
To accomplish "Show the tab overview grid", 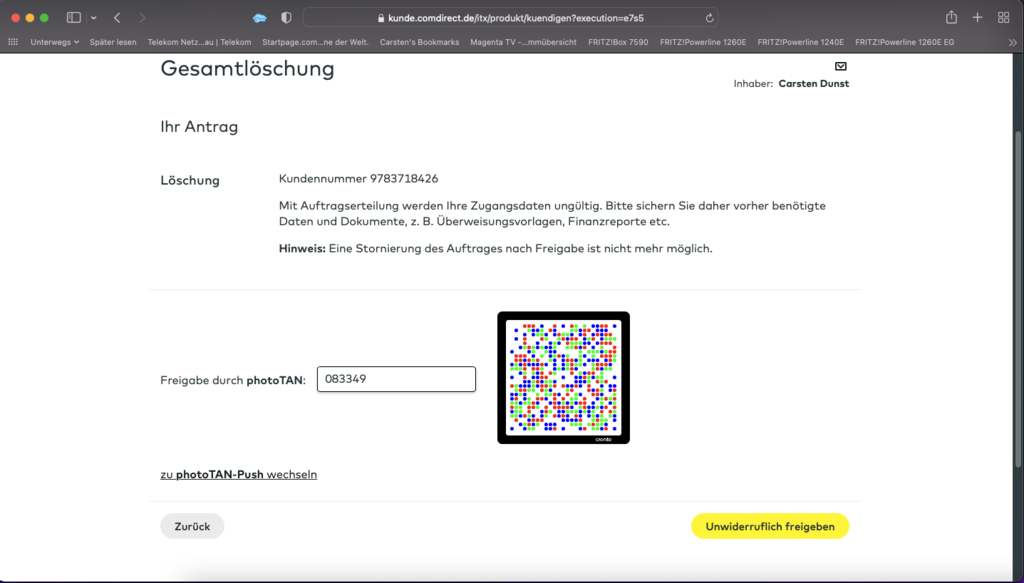I will (x=1004, y=18).
